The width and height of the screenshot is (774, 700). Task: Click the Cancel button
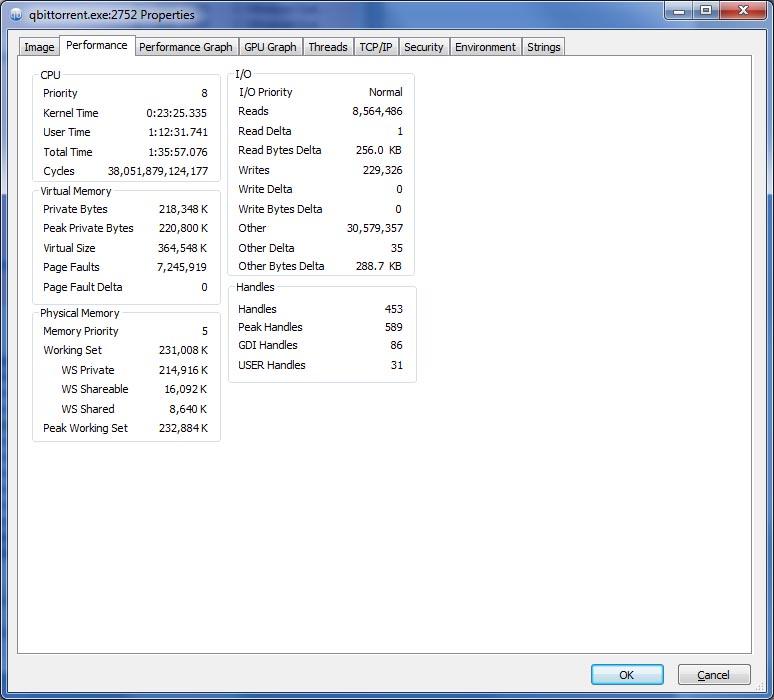coord(714,674)
